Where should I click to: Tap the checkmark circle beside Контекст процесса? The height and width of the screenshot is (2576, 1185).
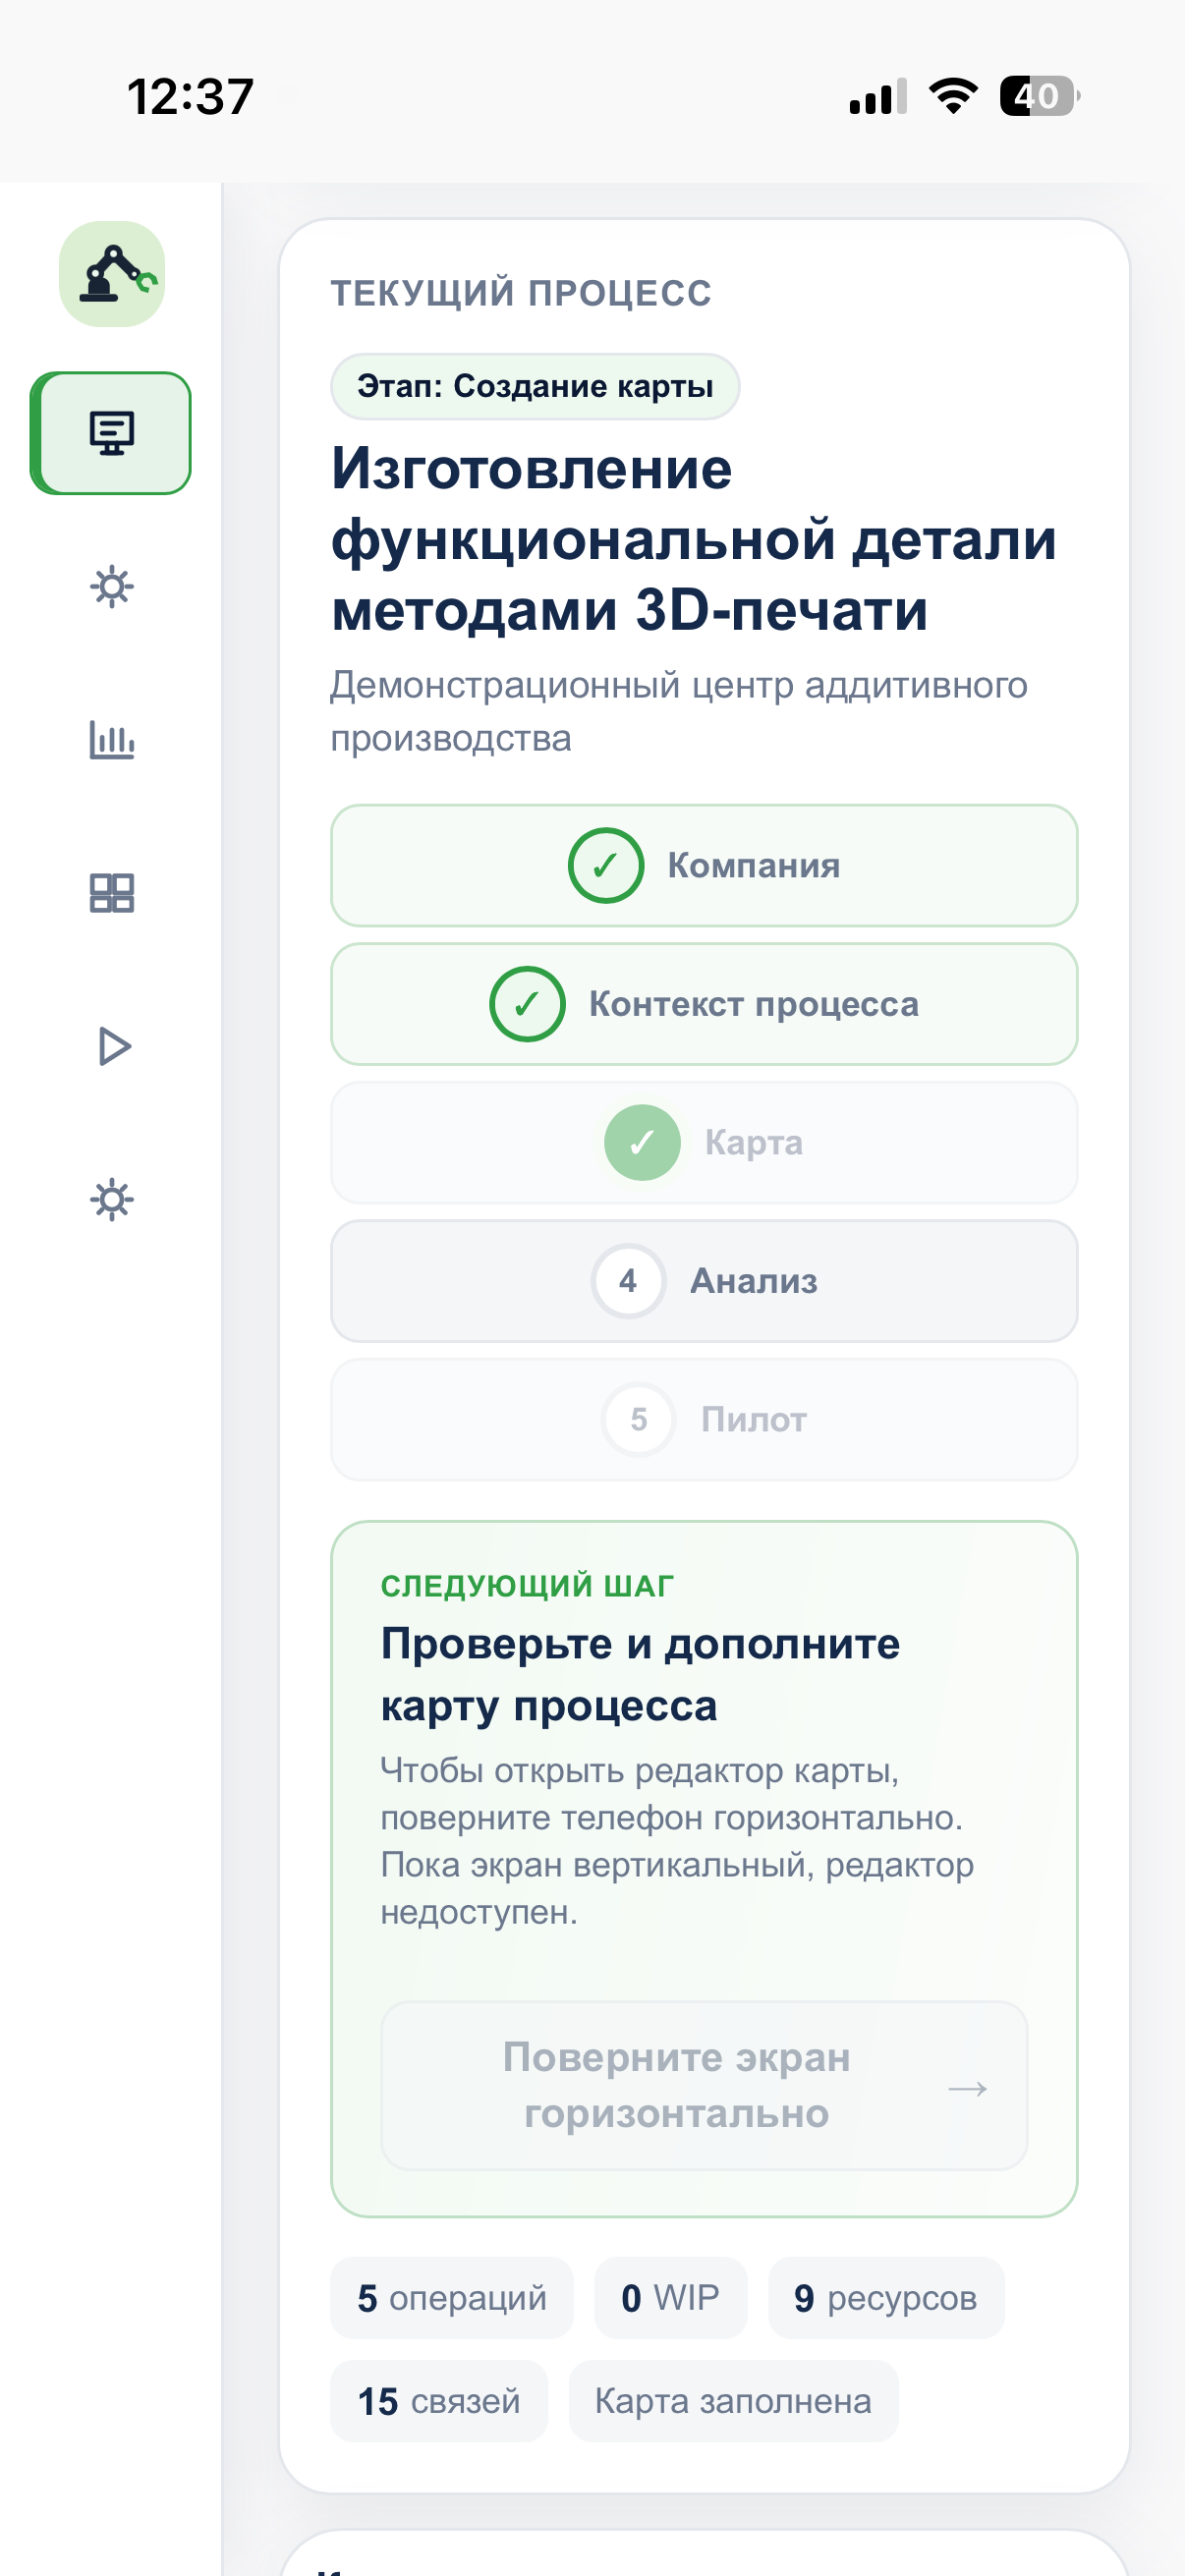(527, 1003)
